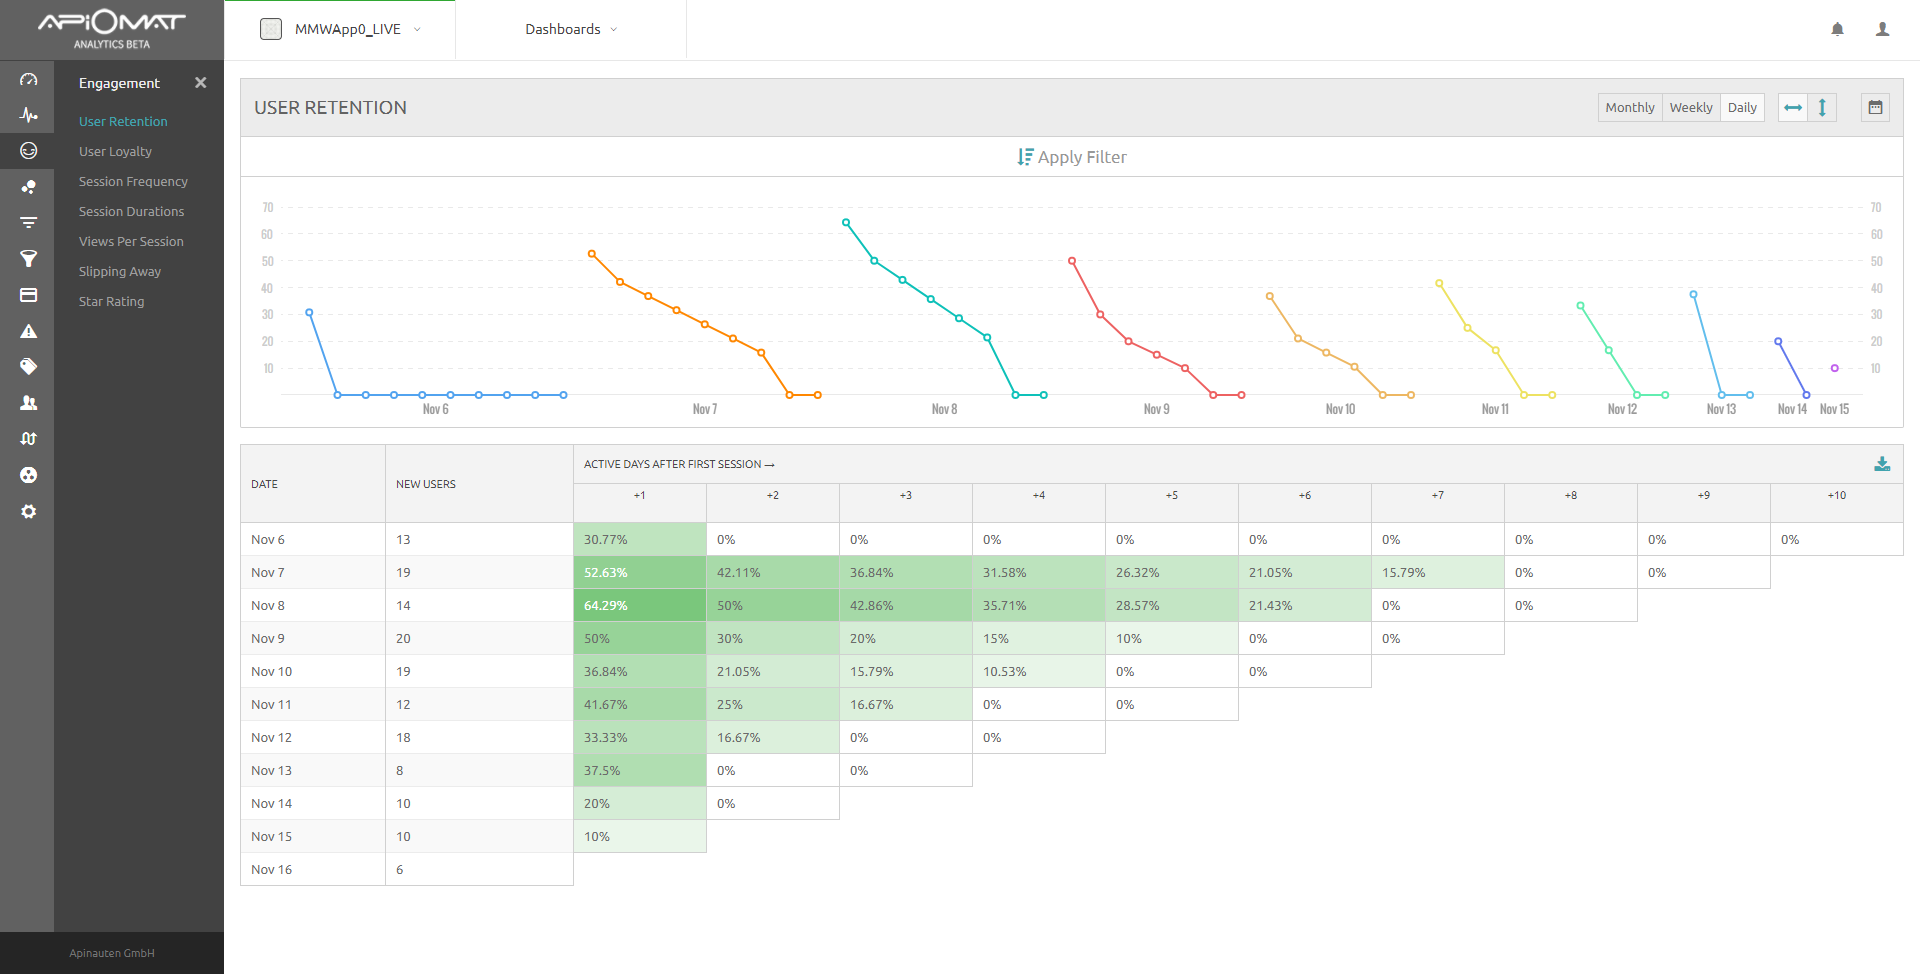The image size is (1920, 974).
Task: Click the ApiOmat Analytics logo
Action: [x=112, y=29]
